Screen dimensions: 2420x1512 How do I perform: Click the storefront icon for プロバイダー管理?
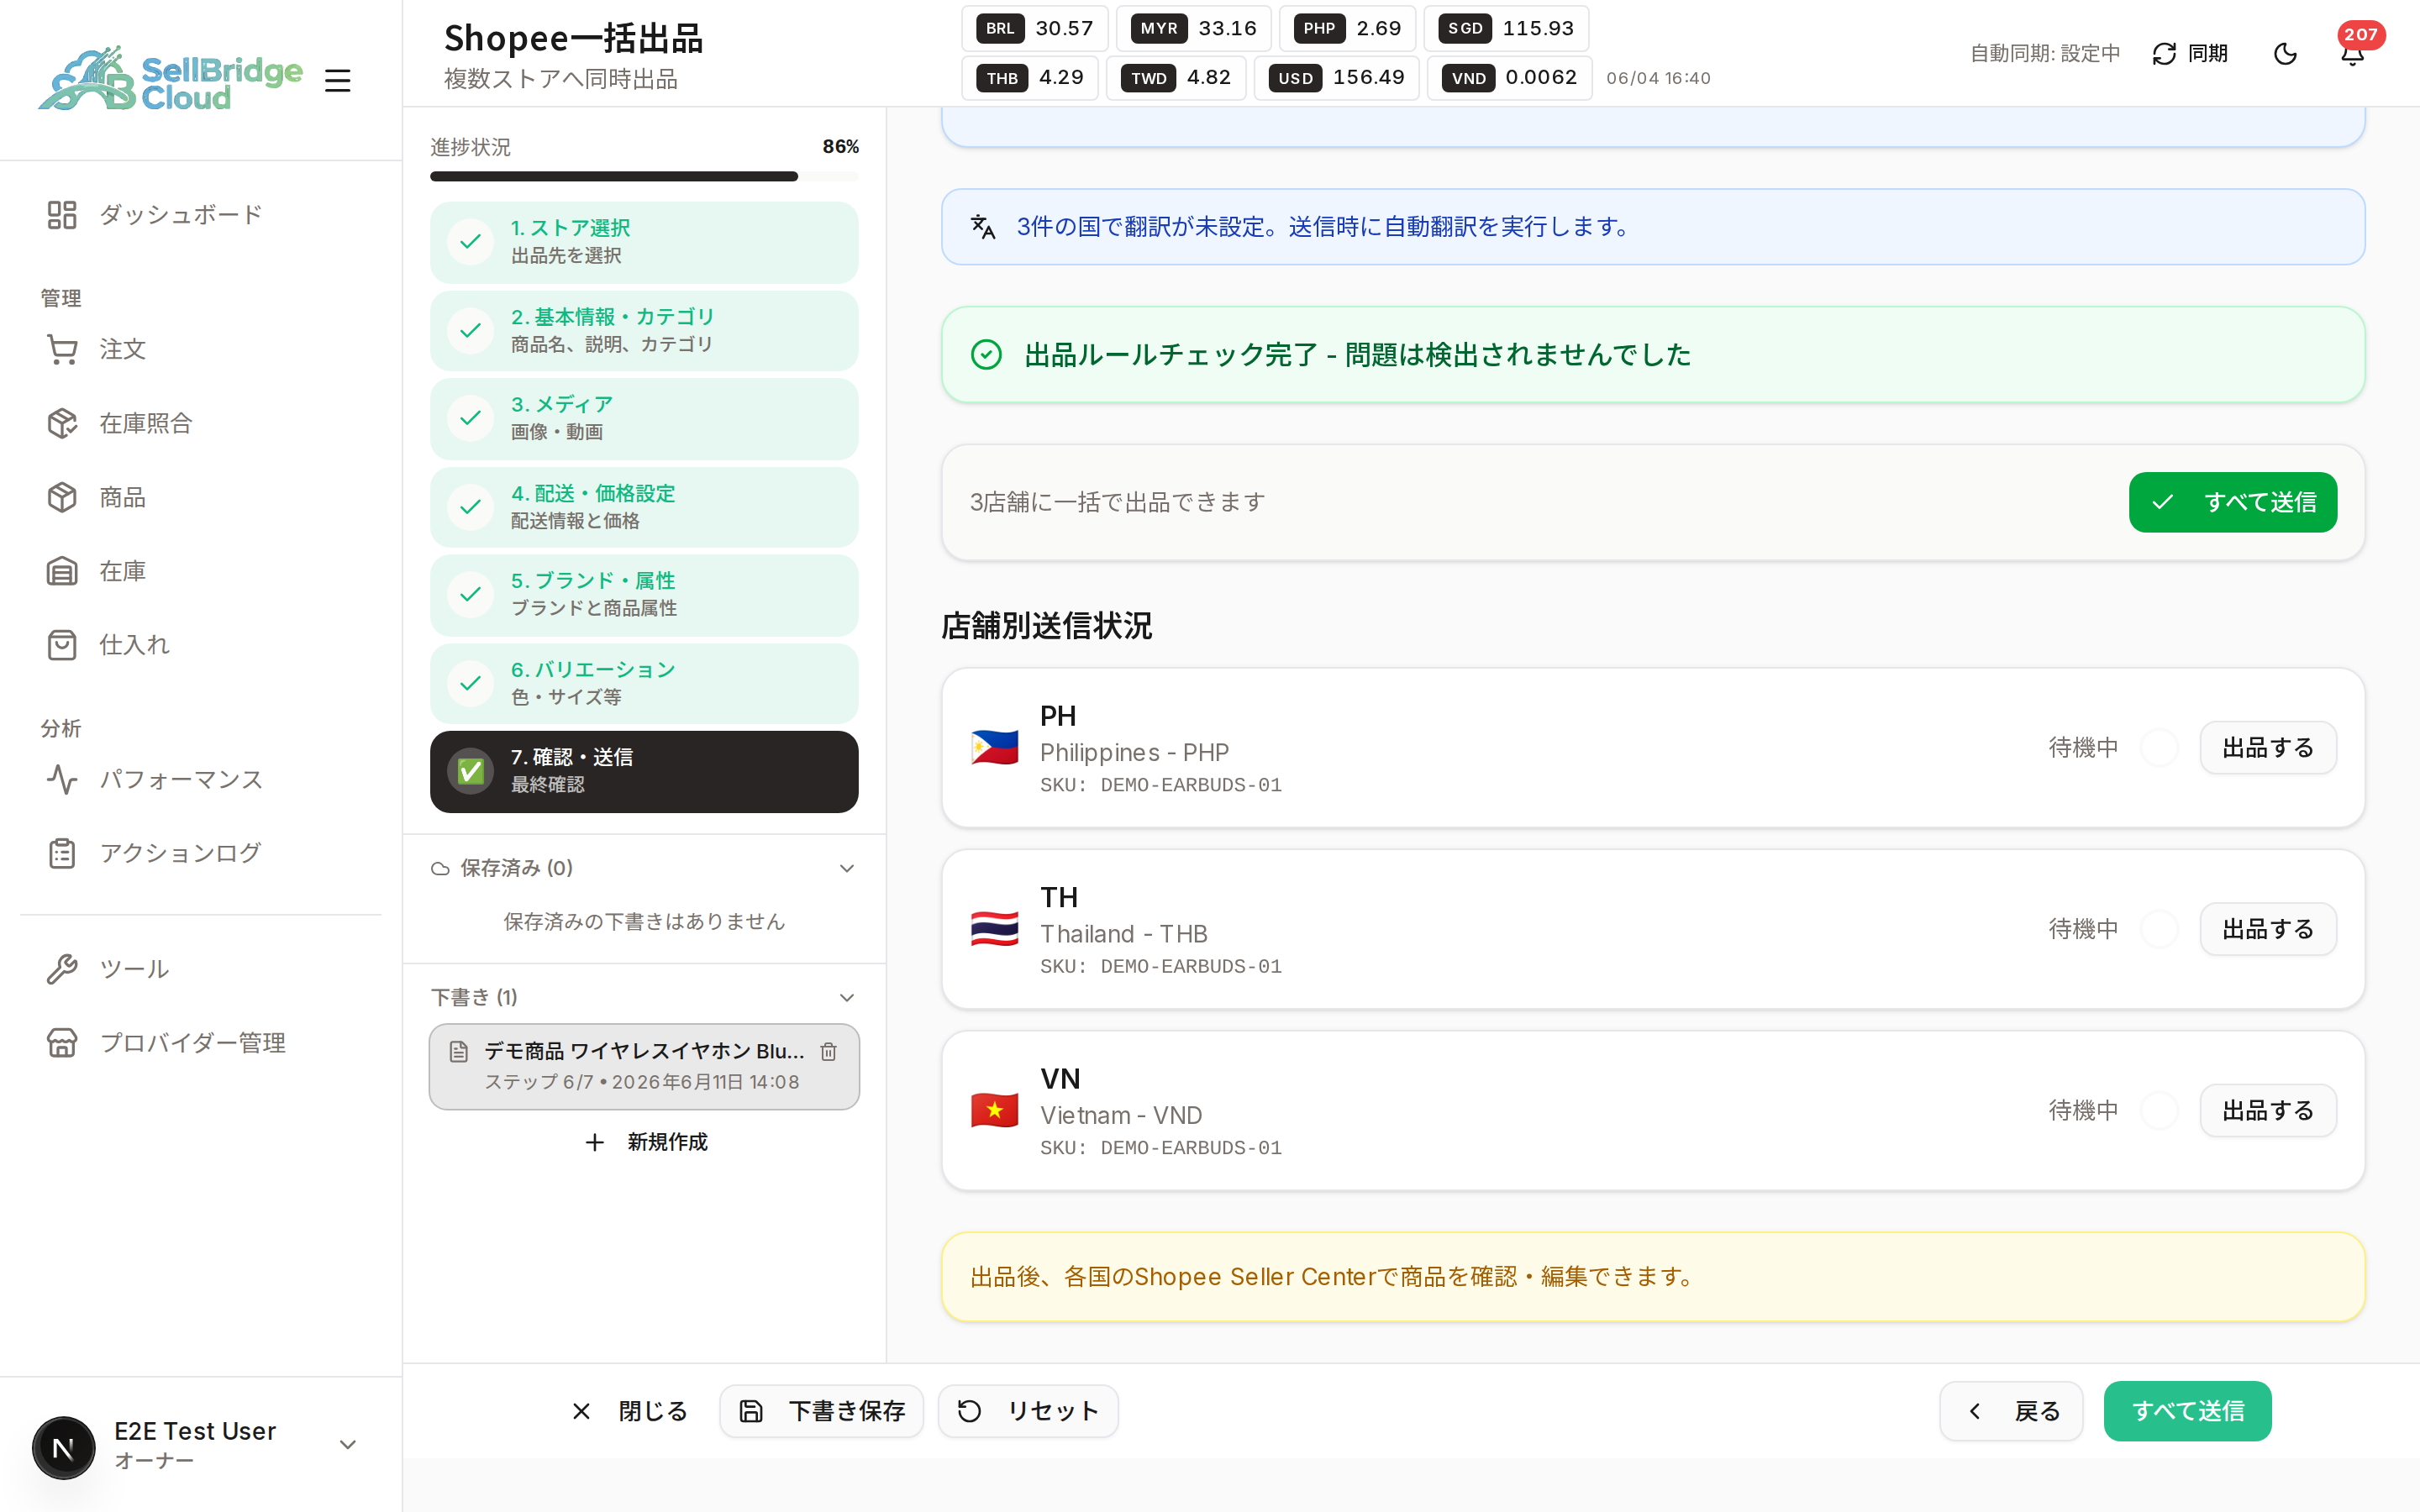(62, 1043)
